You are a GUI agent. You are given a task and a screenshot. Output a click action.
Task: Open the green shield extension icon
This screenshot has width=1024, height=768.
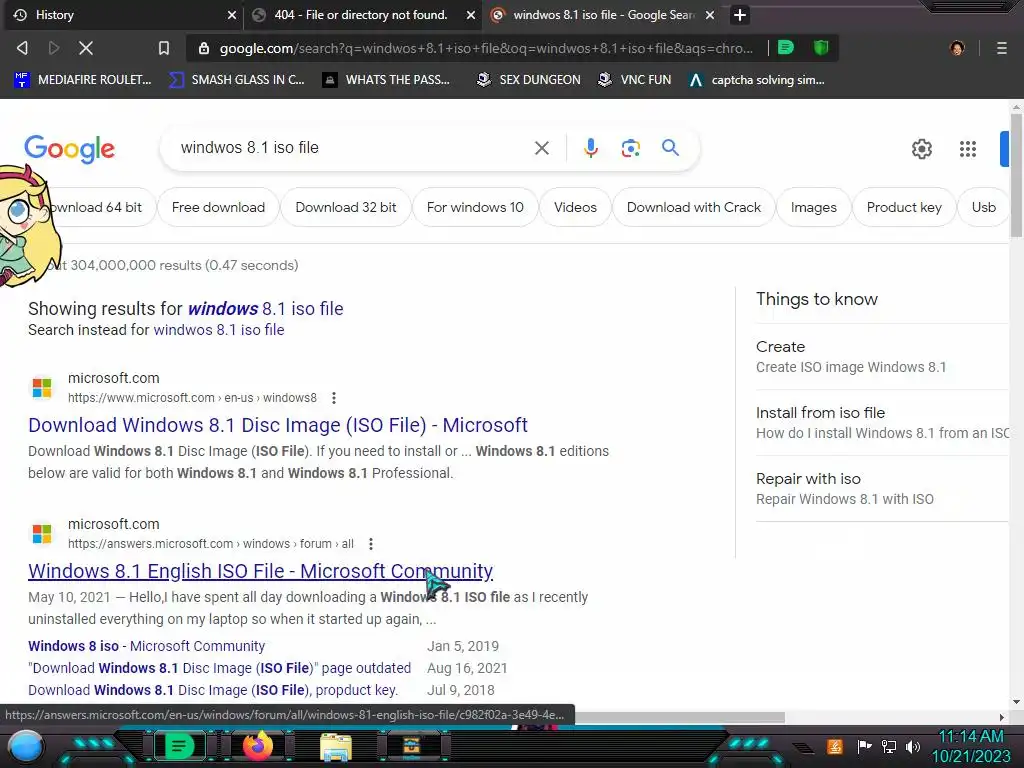click(x=821, y=48)
